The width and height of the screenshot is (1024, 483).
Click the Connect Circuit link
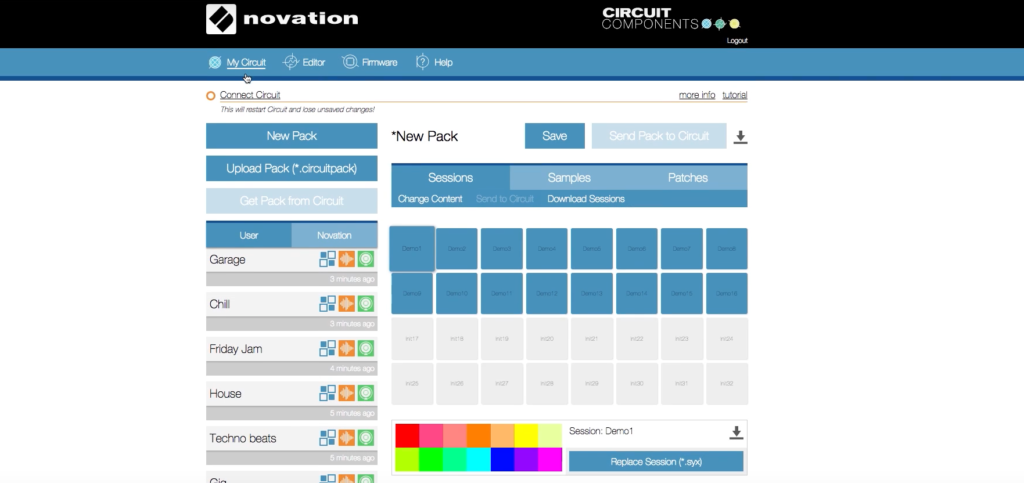[x=249, y=95]
